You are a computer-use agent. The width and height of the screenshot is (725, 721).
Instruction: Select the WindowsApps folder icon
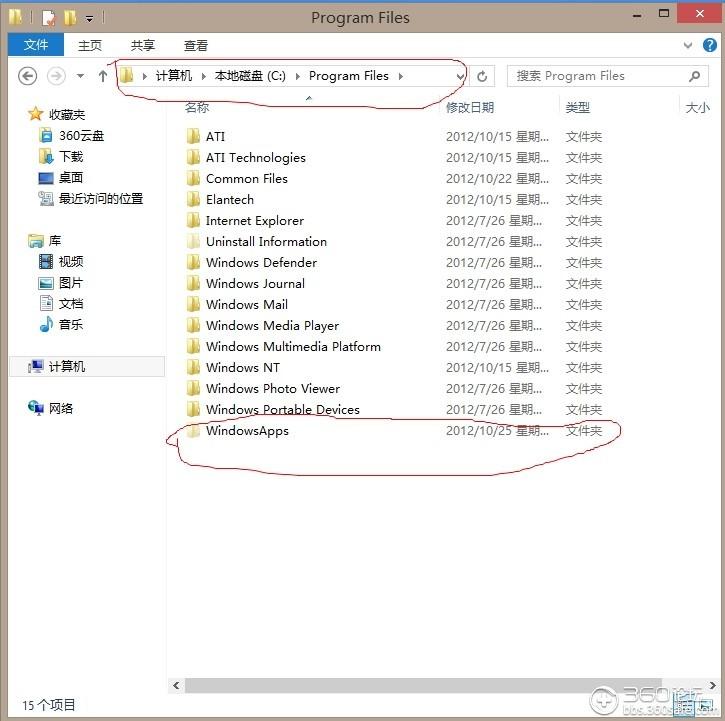[193, 430]
